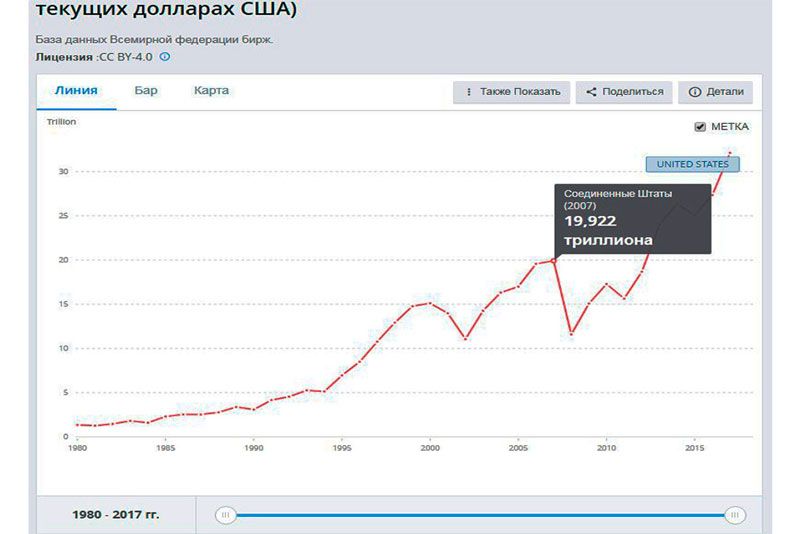Click the 2000 peak data point
The height and width of the screenshot is (534, 800).
(430, 303)
